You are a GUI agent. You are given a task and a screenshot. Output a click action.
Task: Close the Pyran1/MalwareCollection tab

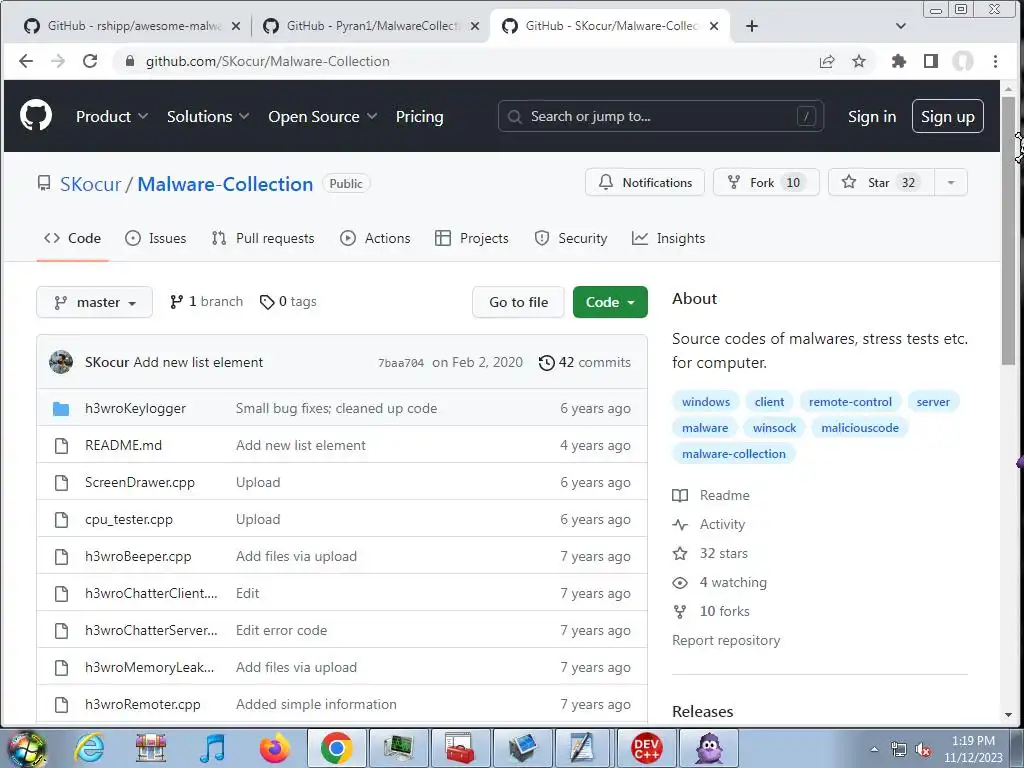[x=475, y=26]
